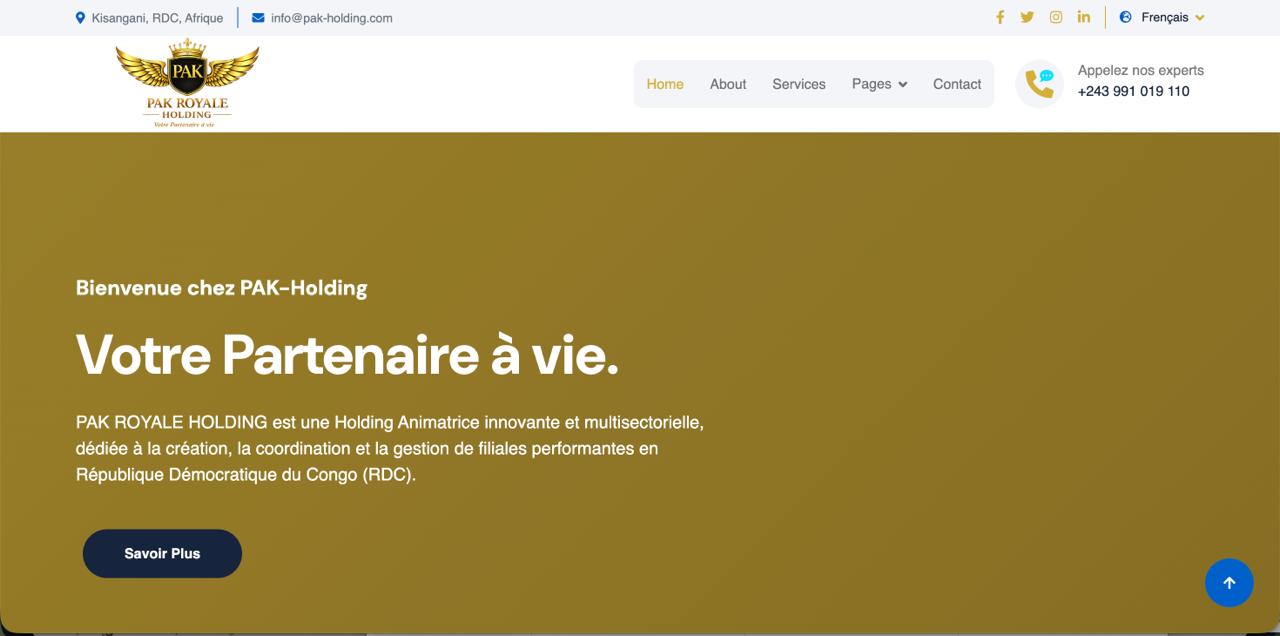Click the globe icon beside Français
Screen dimensions: 1280x636
click(1126, 17)
